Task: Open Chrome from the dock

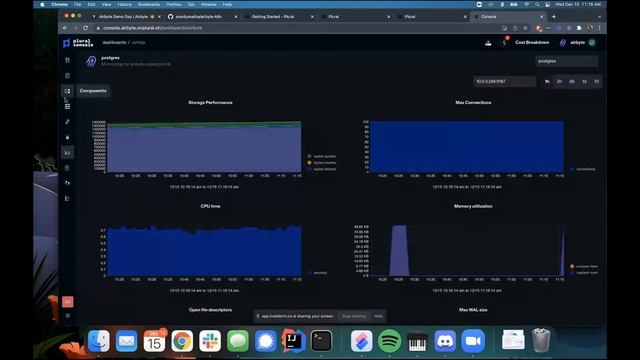Action: 182,341
